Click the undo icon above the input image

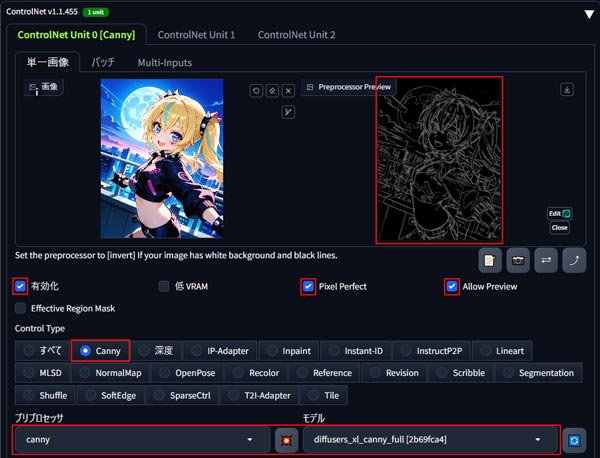(256, 91)
